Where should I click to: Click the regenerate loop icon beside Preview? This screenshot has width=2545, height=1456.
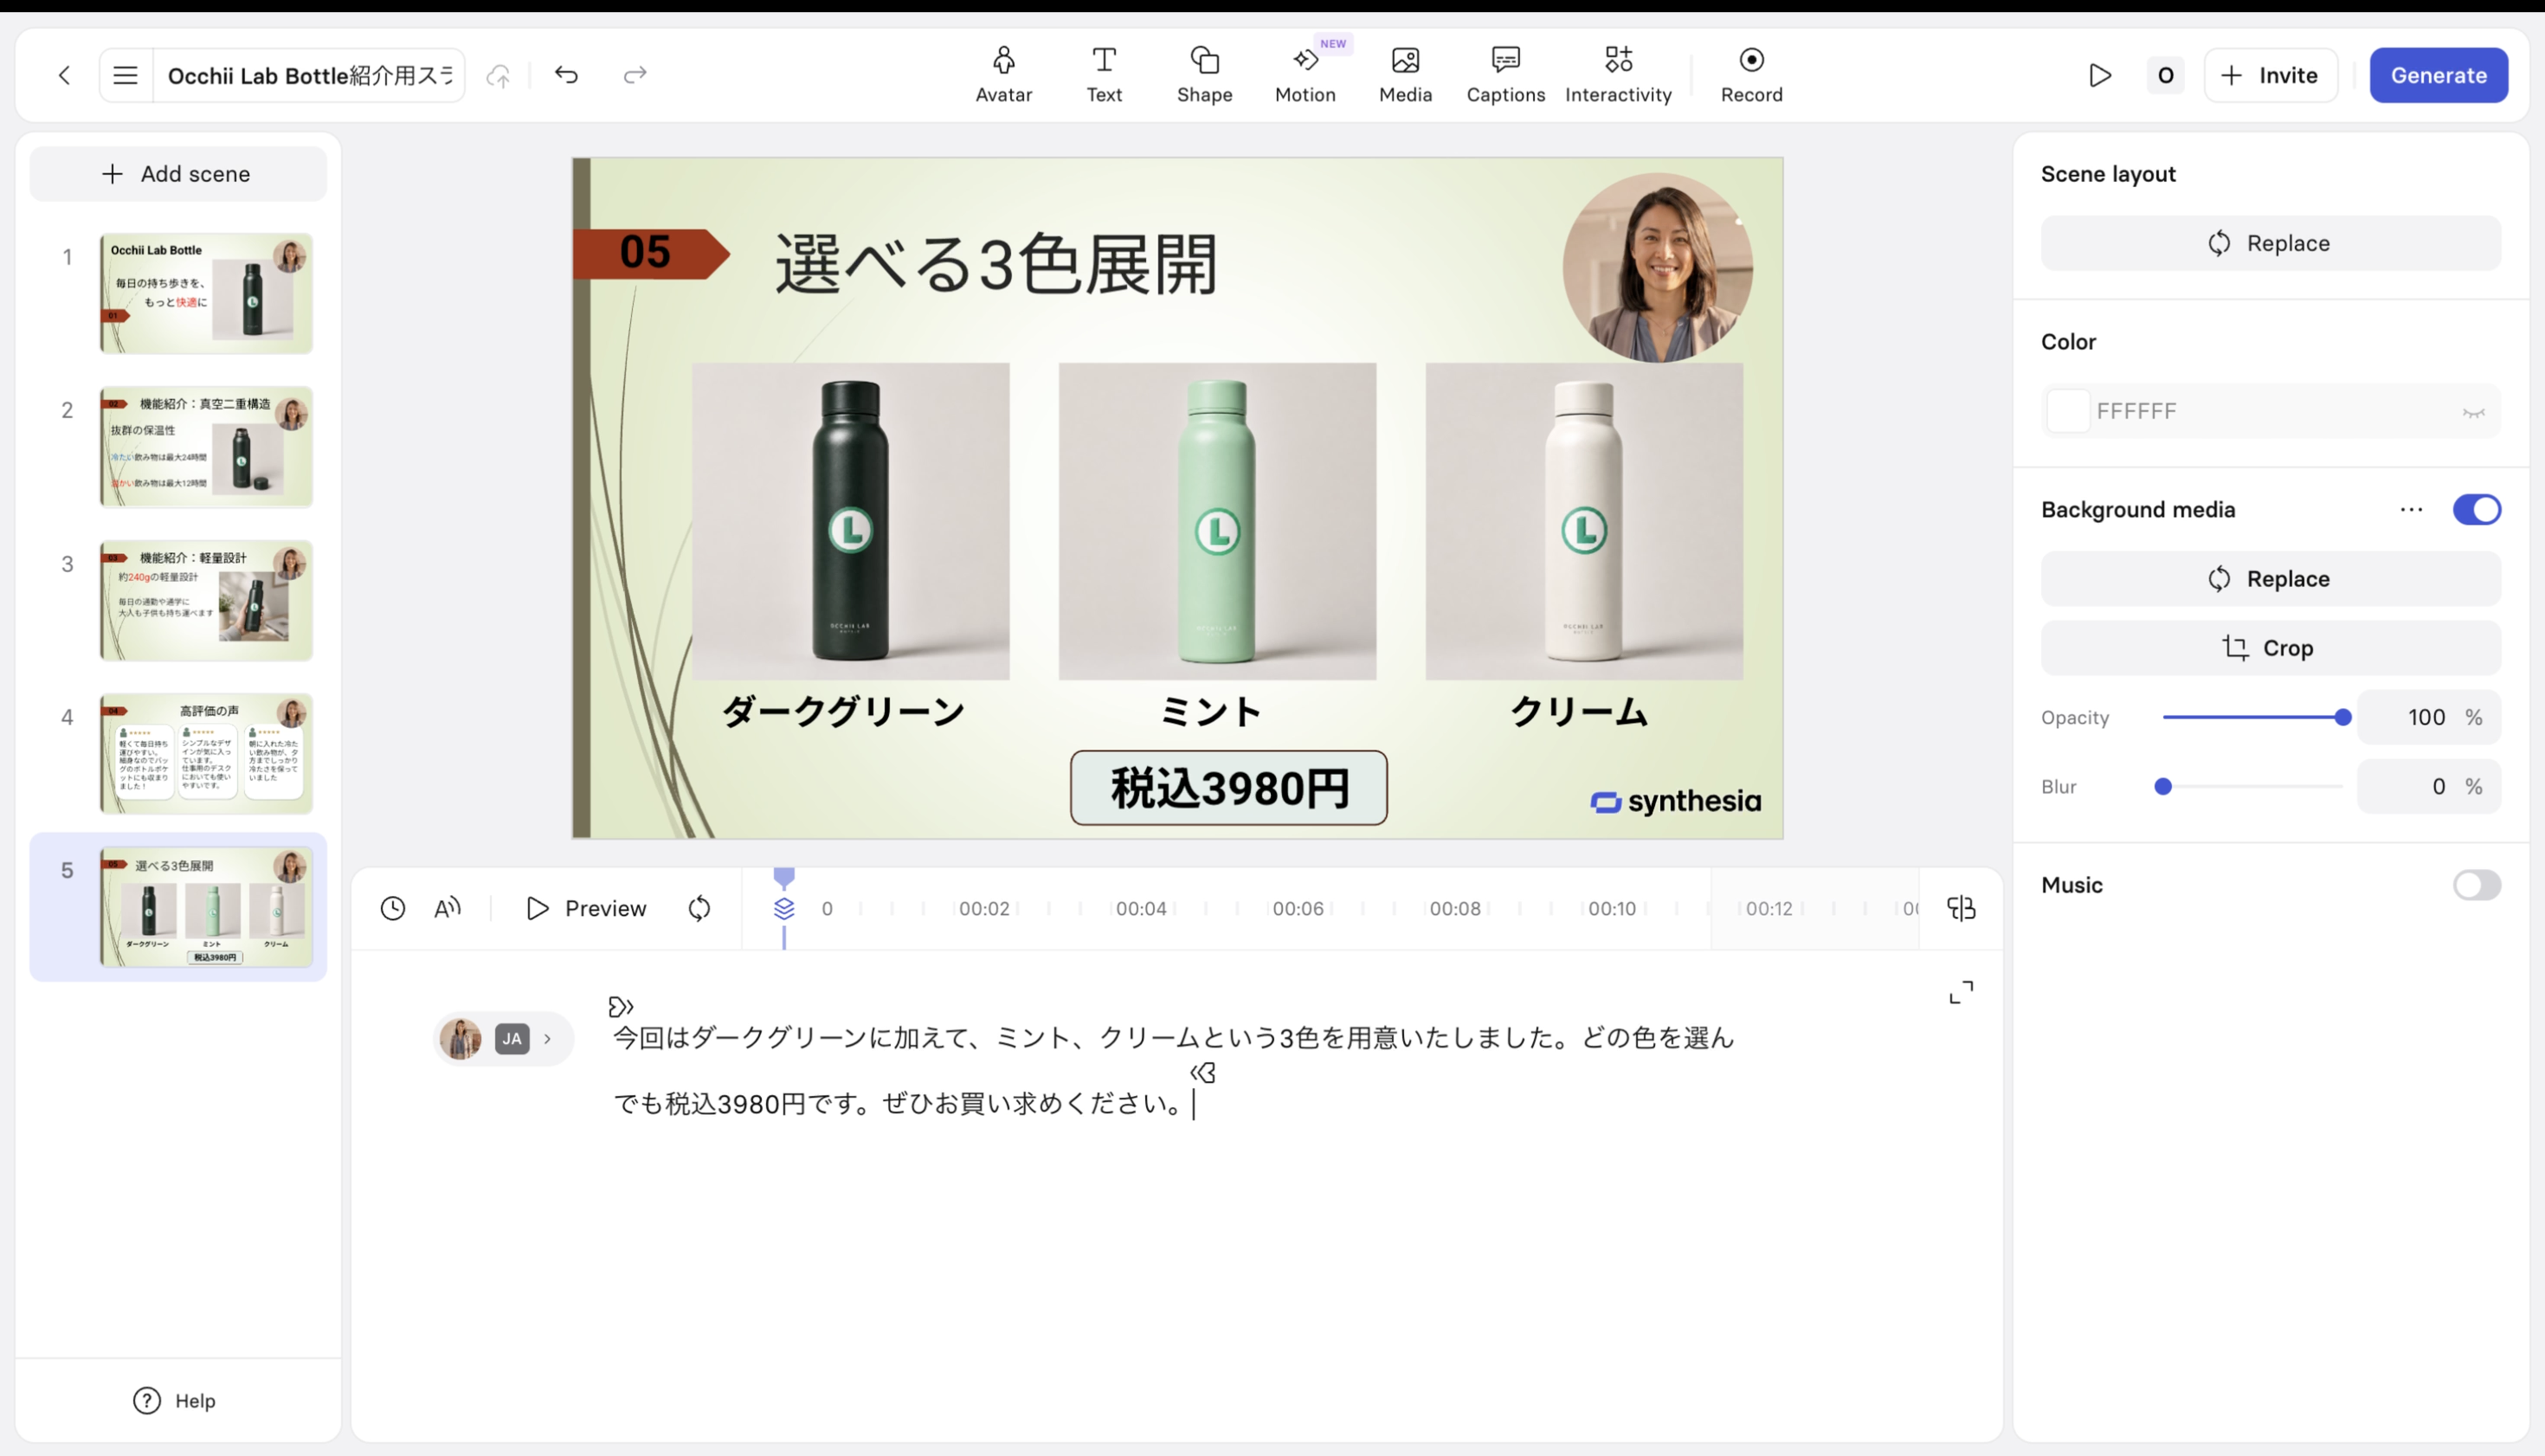tap(699, 908)
